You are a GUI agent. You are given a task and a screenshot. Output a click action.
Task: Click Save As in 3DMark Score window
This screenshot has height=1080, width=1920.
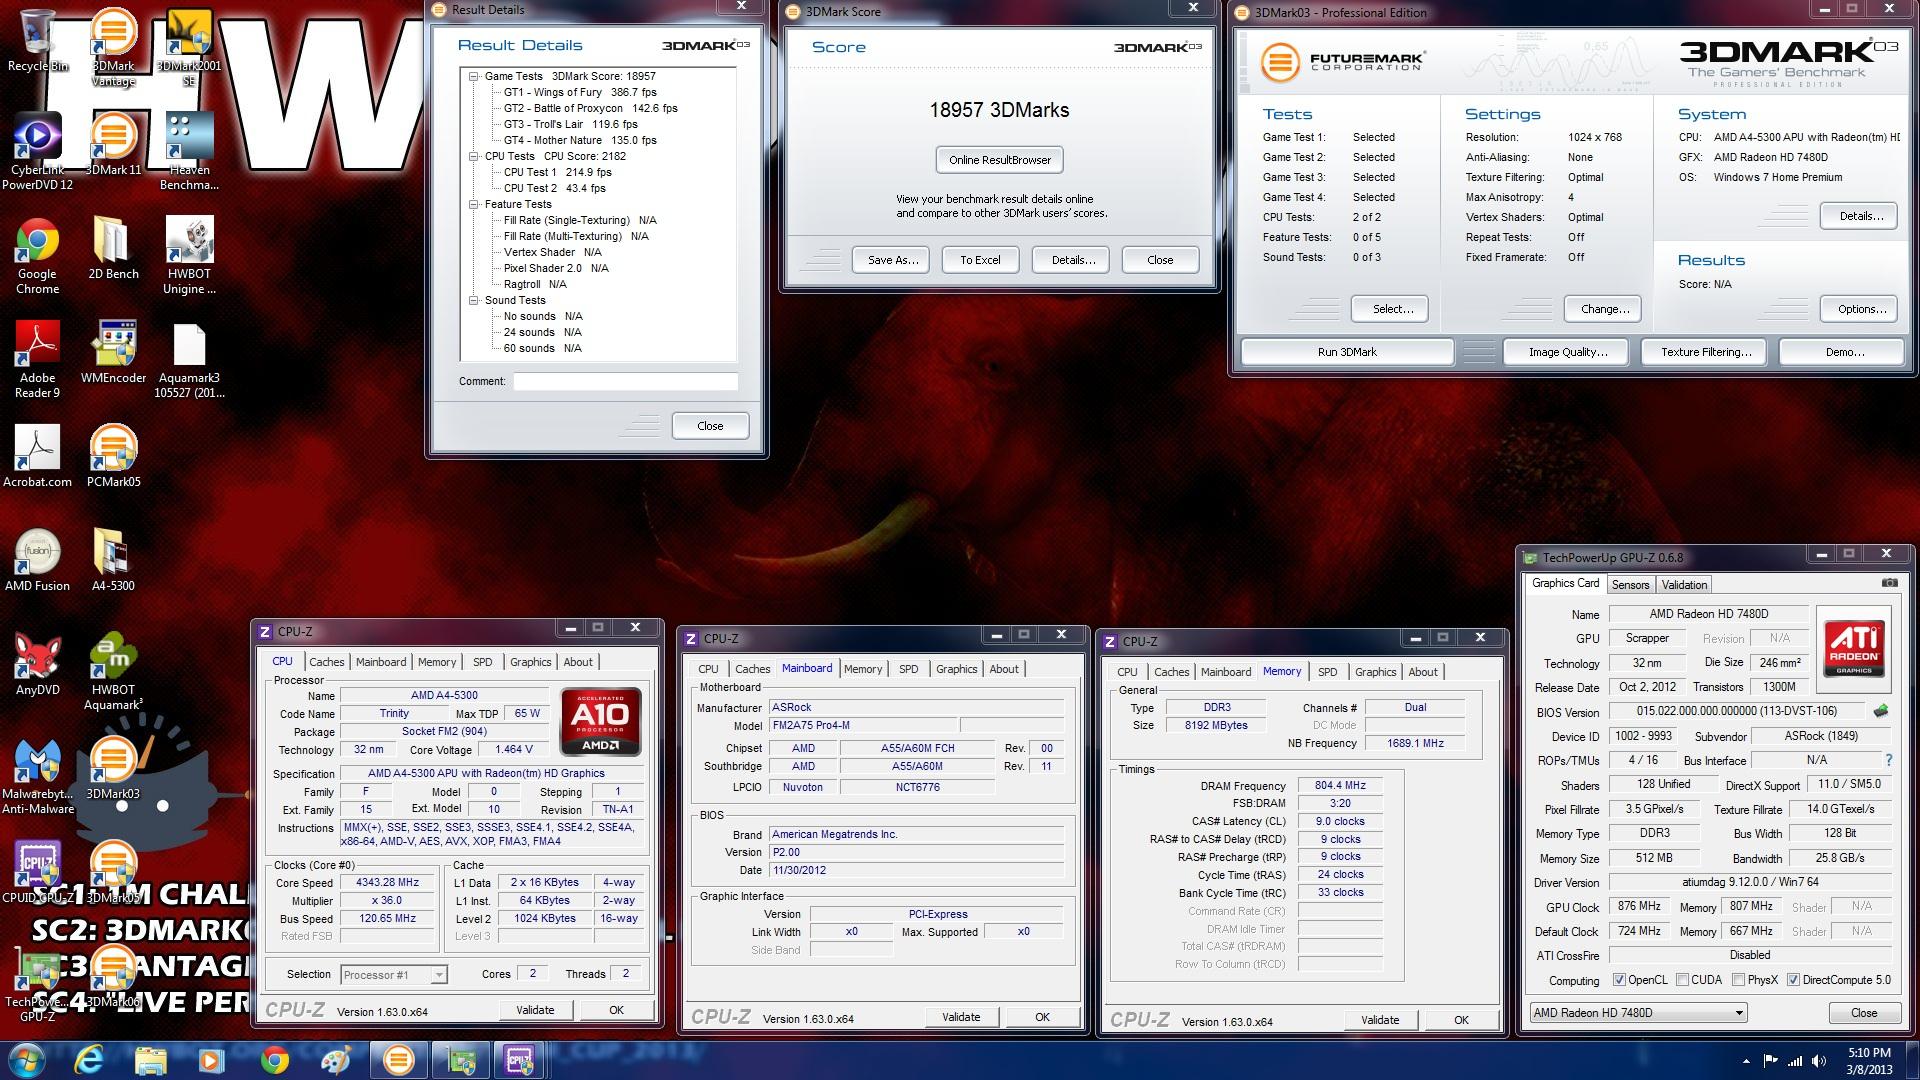coord(892,260)
